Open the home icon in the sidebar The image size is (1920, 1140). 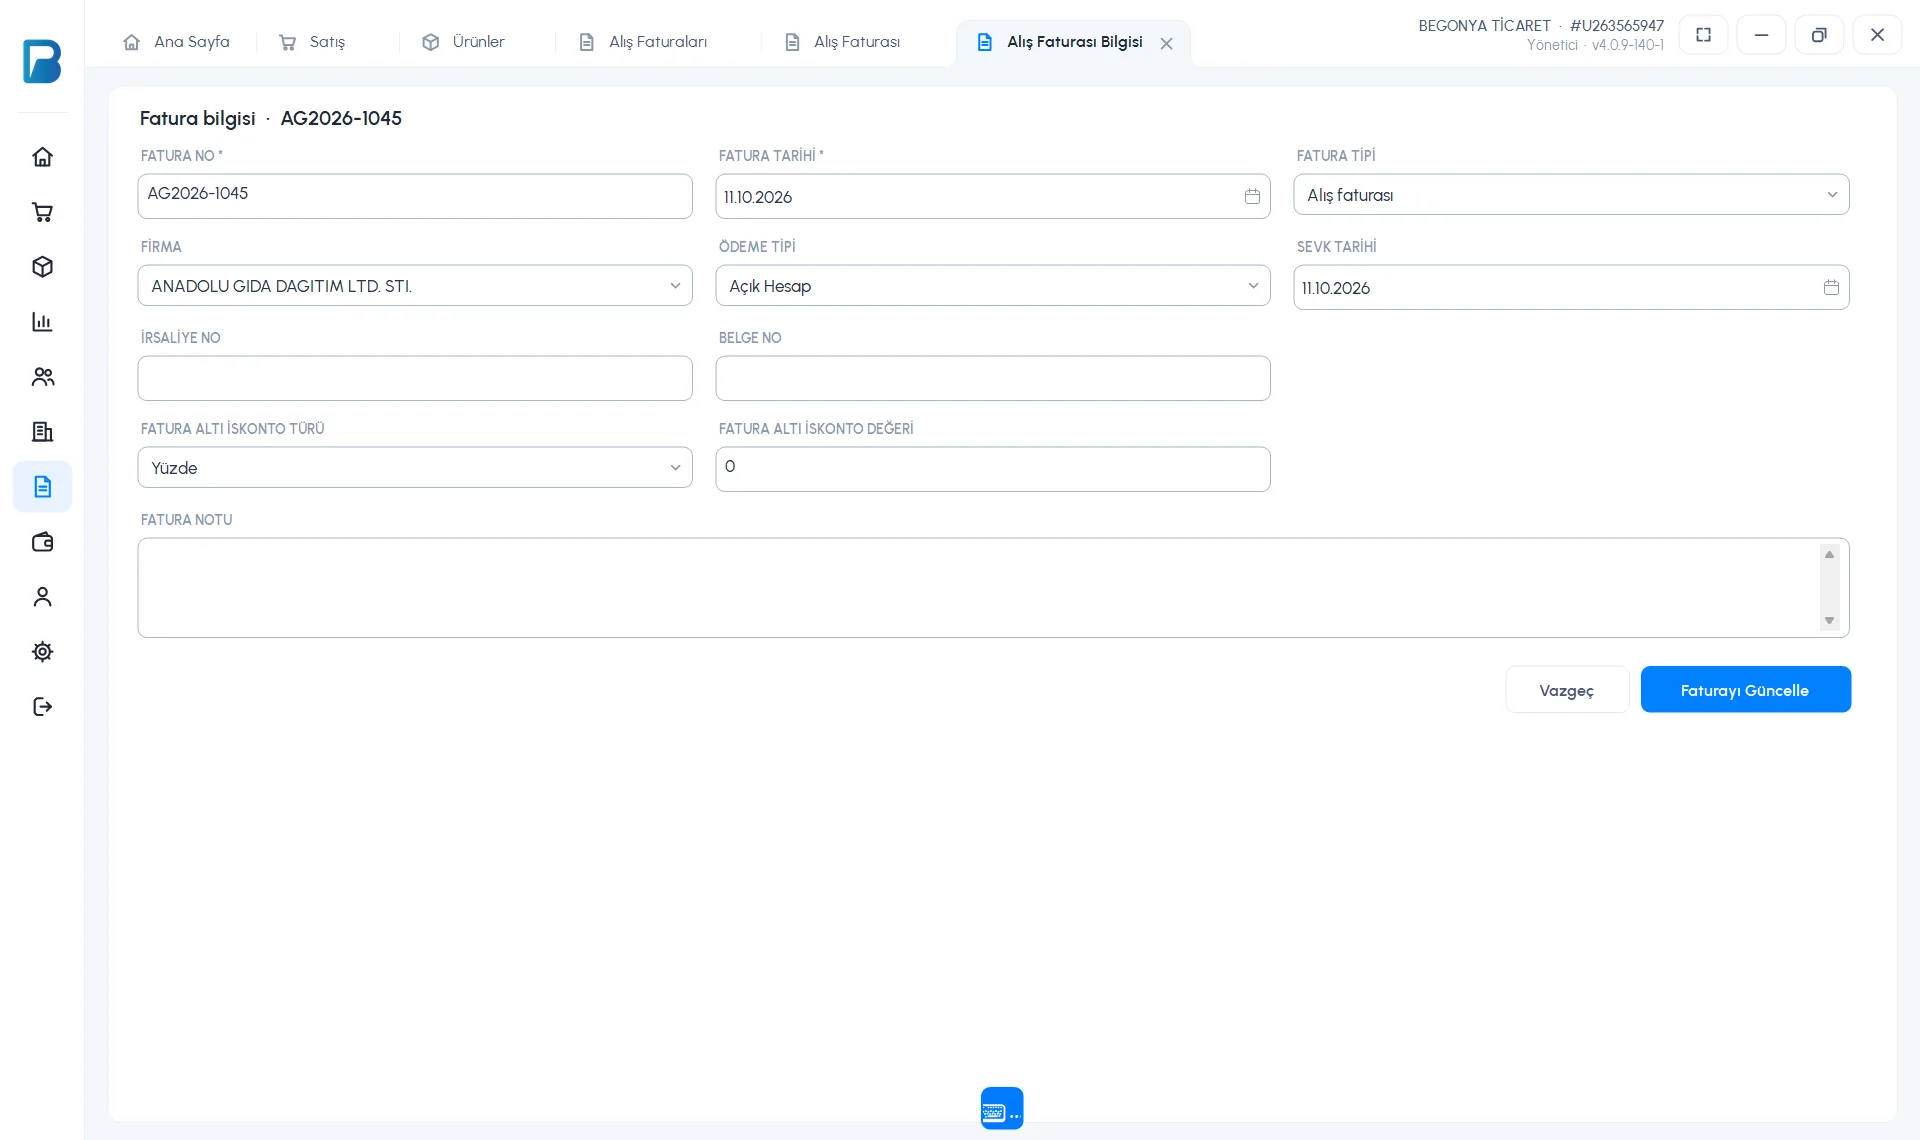[x=42, y=157]
